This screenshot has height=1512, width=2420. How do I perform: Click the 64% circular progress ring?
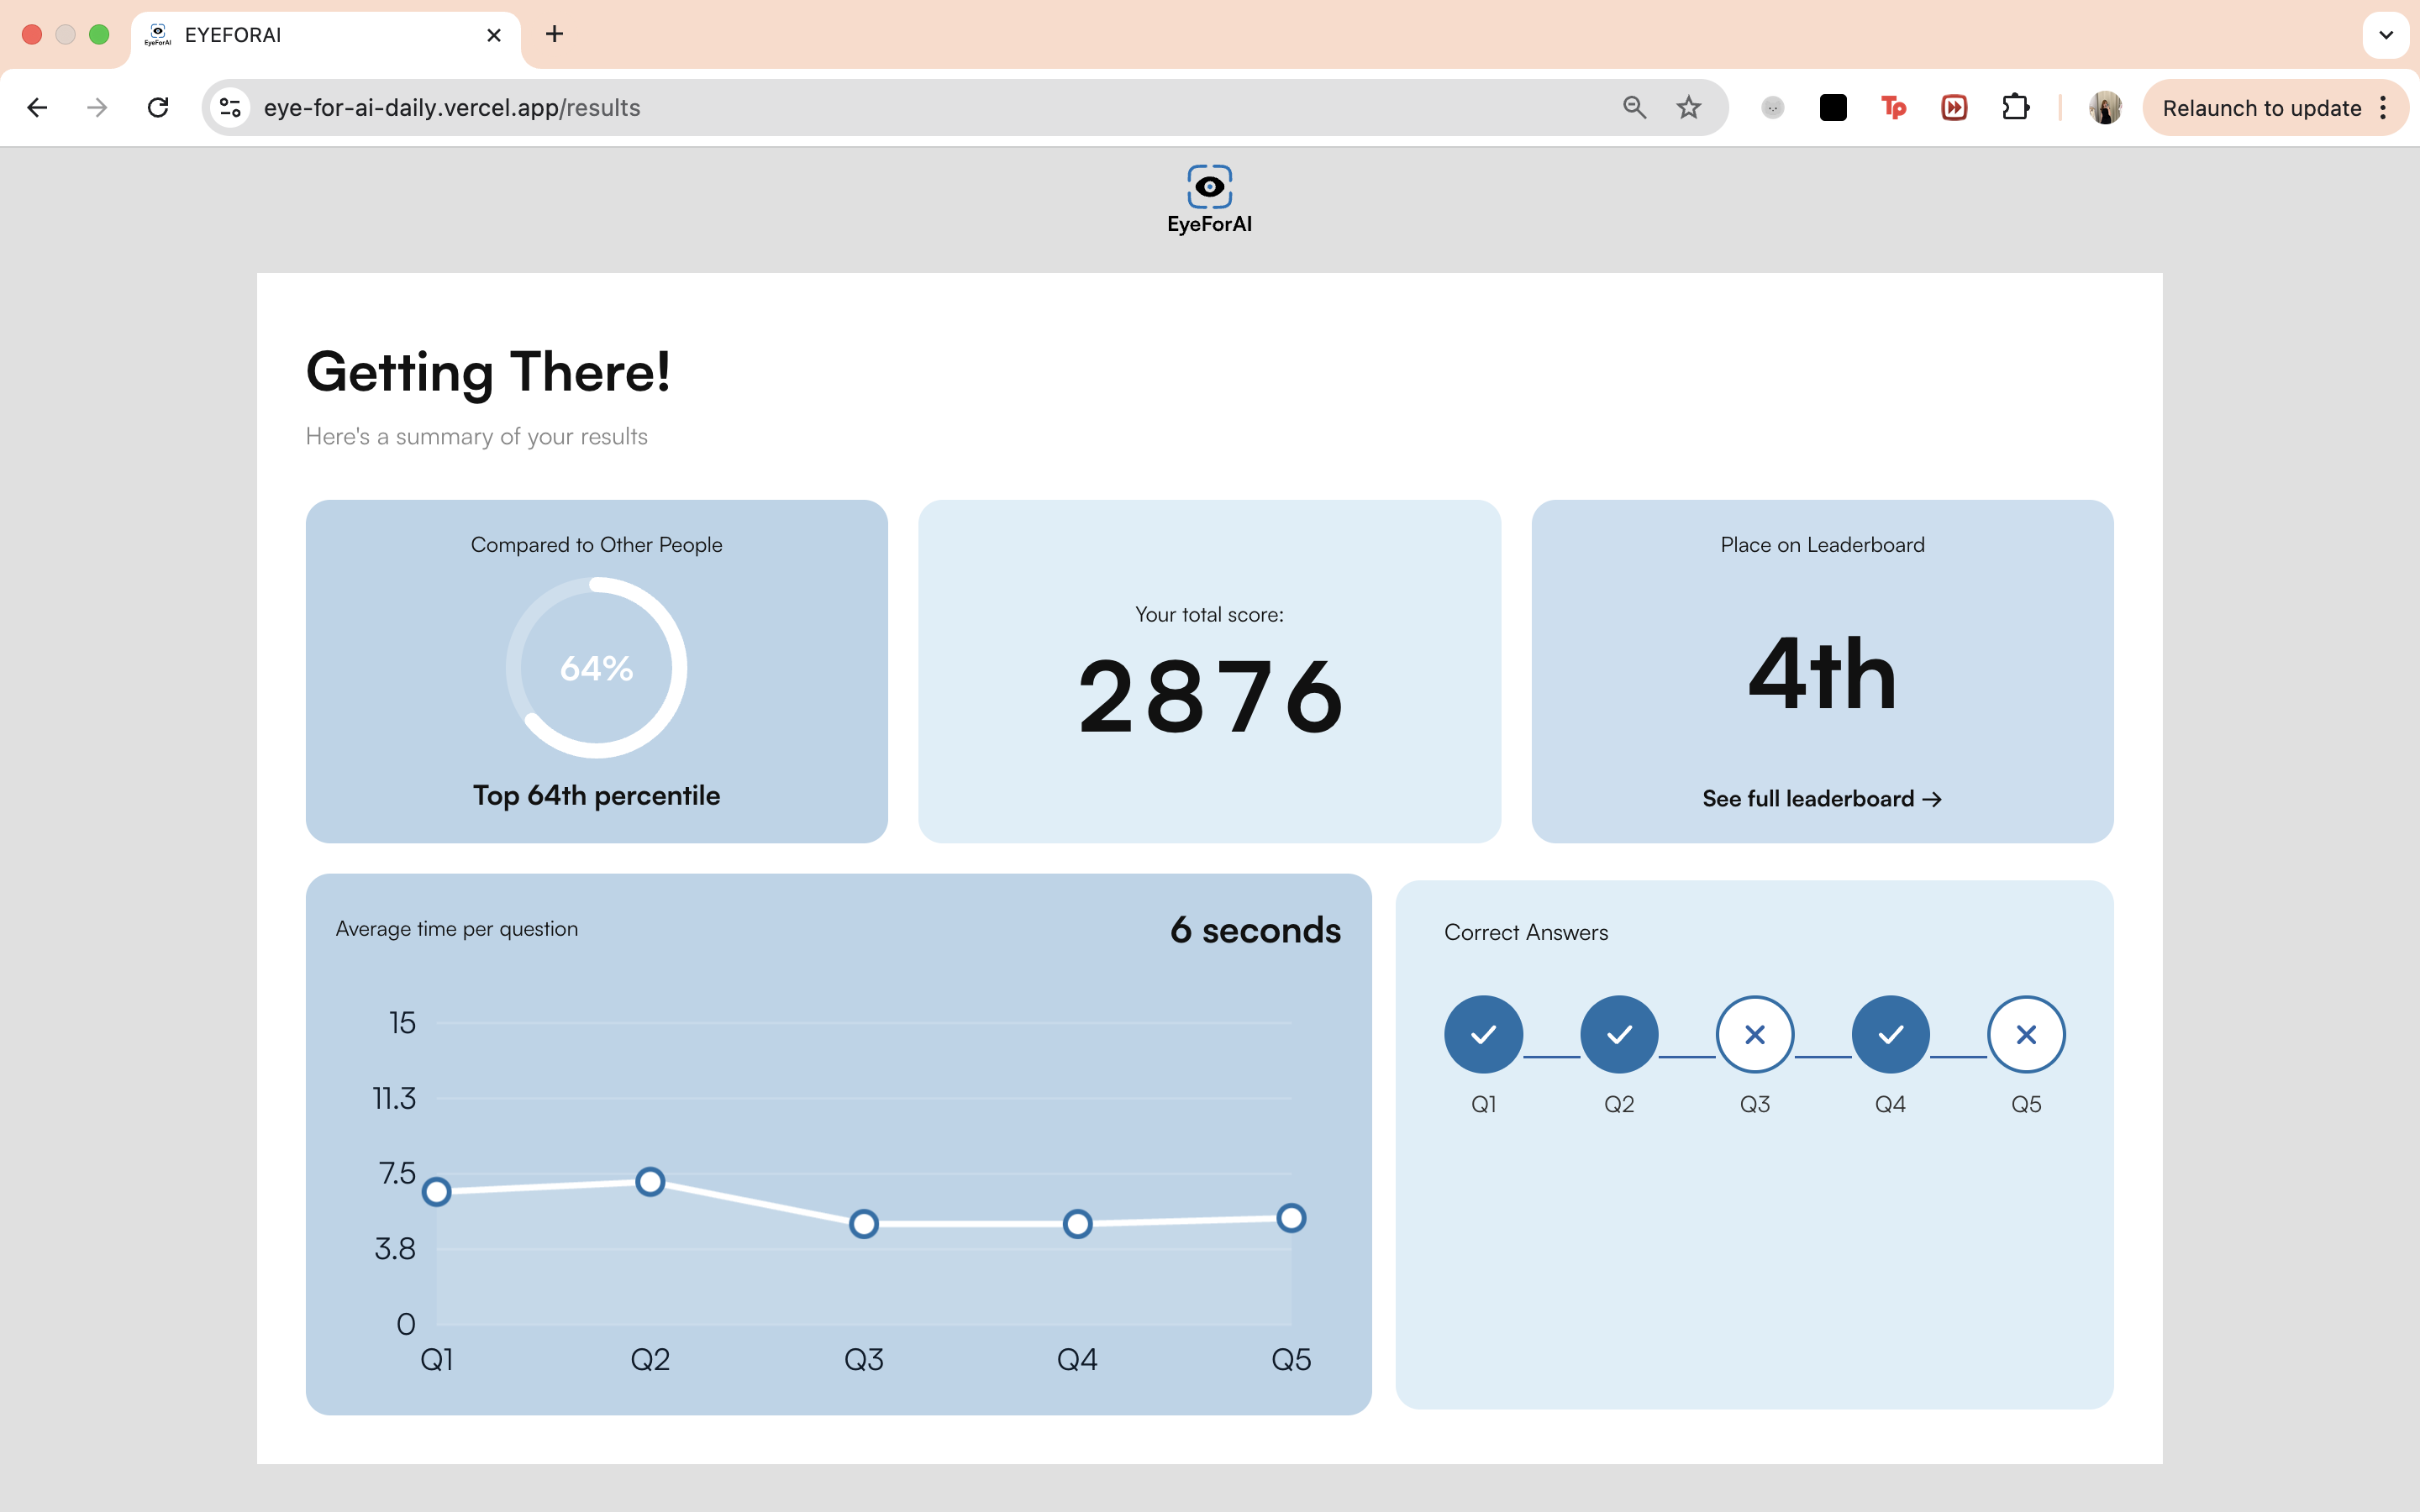click(x=596, y=667)
